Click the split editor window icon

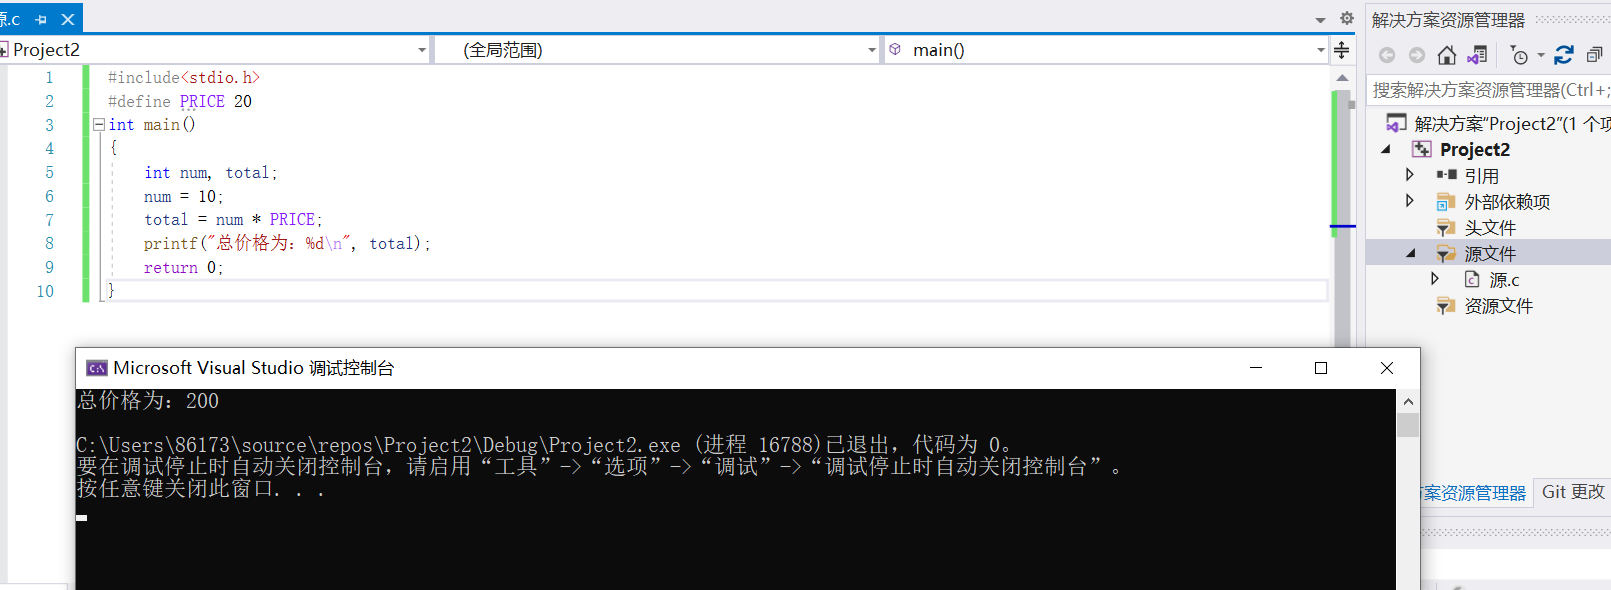click(x=1342, y=50)
